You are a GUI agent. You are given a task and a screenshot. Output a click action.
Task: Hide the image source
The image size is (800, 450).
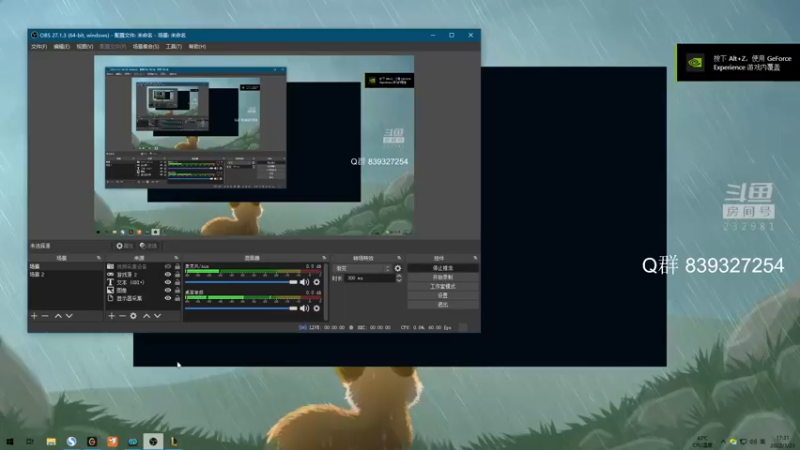pyautogui.click(x=167, y=290)
